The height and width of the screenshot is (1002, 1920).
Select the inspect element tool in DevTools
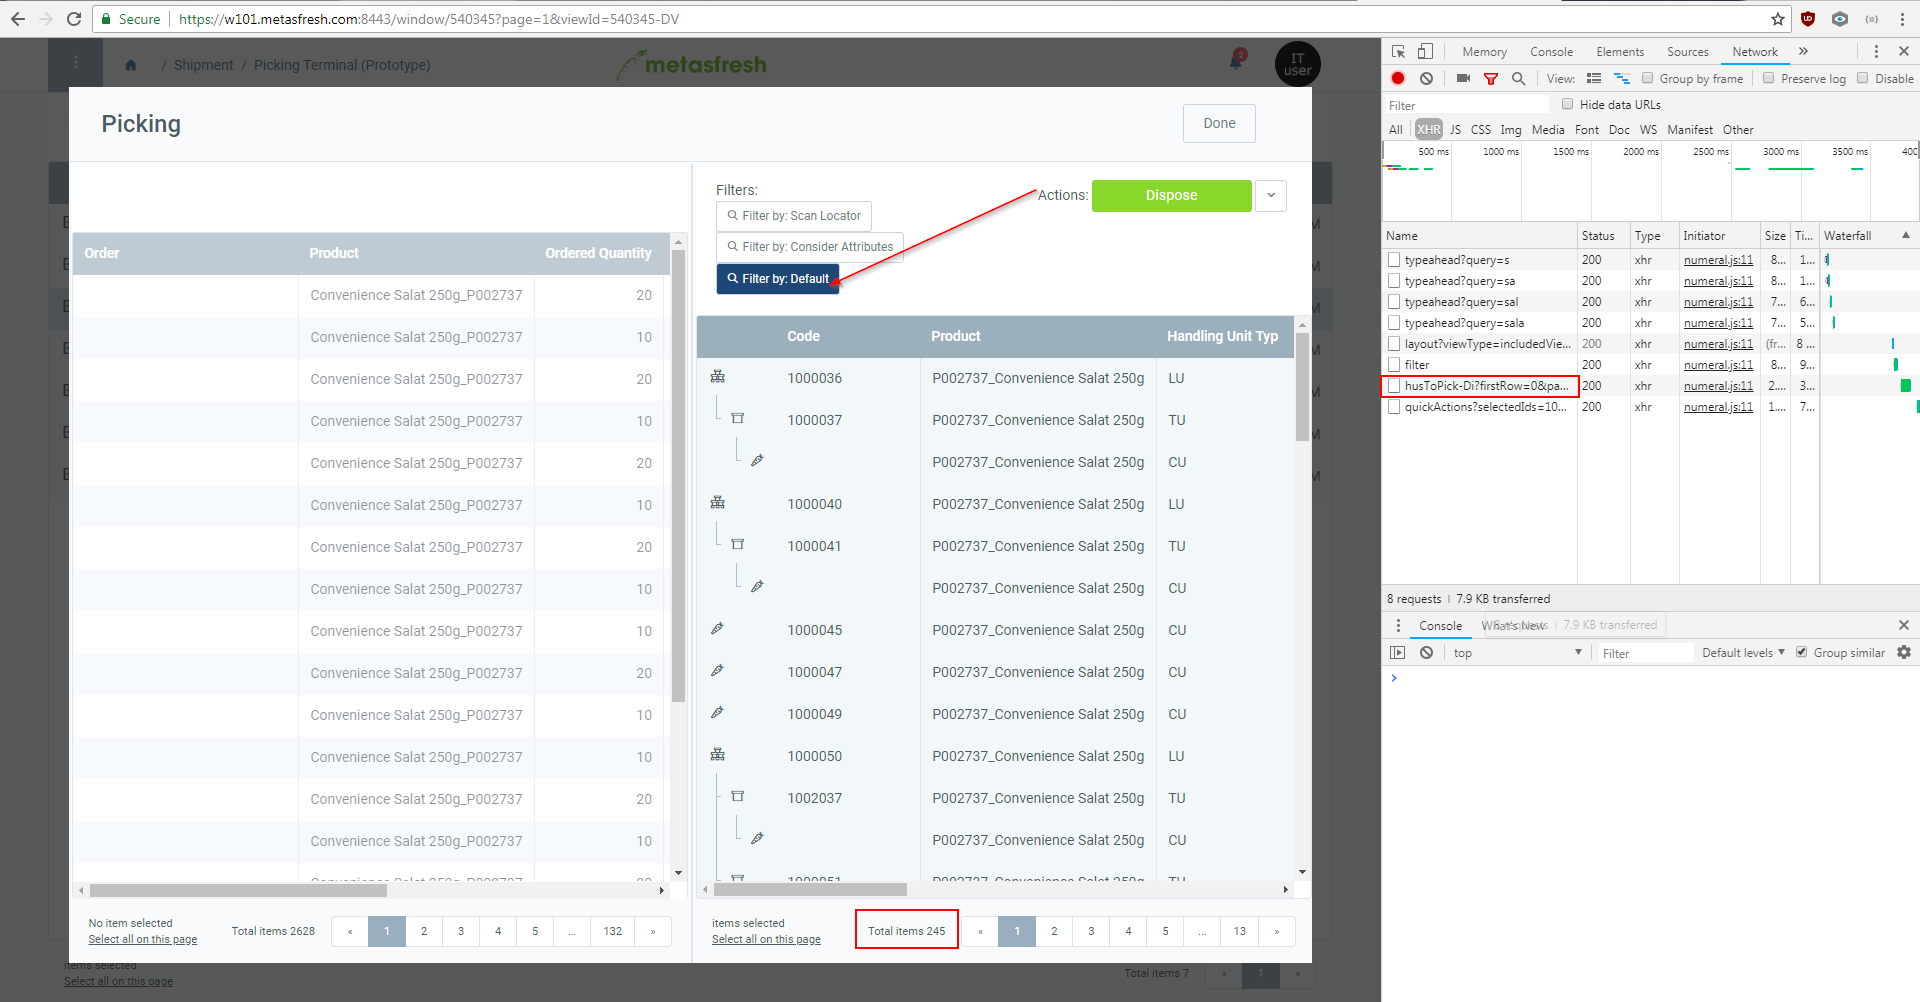(1397, 51)
